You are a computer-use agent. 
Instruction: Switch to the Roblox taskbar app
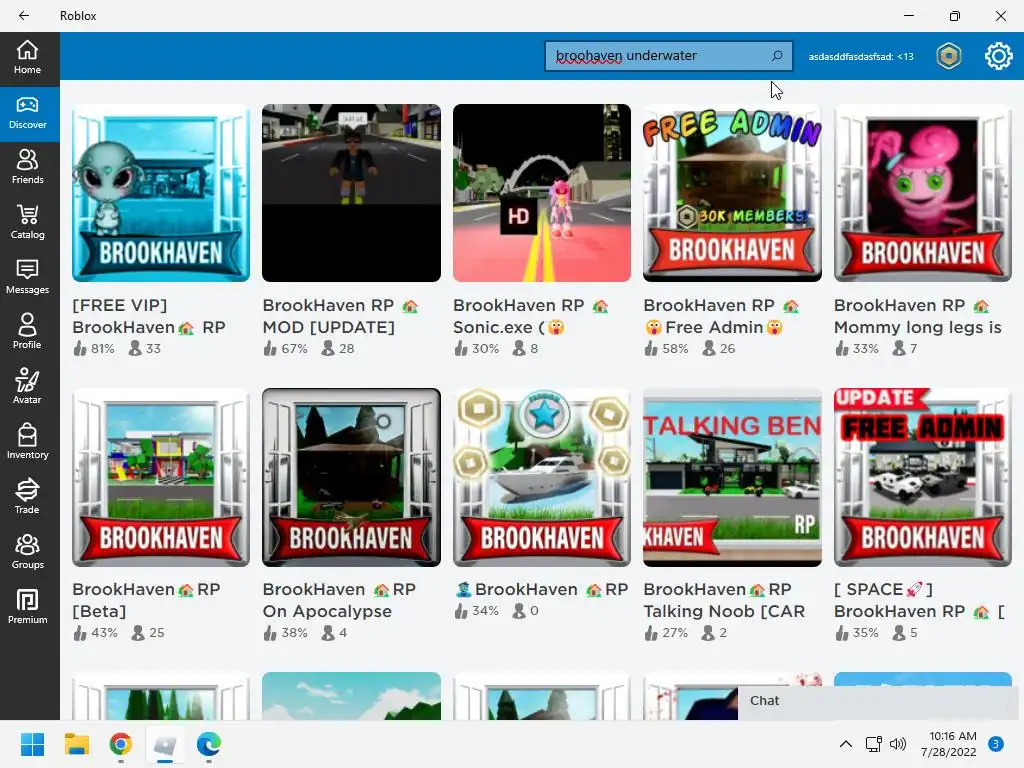[x=165, y=744]
